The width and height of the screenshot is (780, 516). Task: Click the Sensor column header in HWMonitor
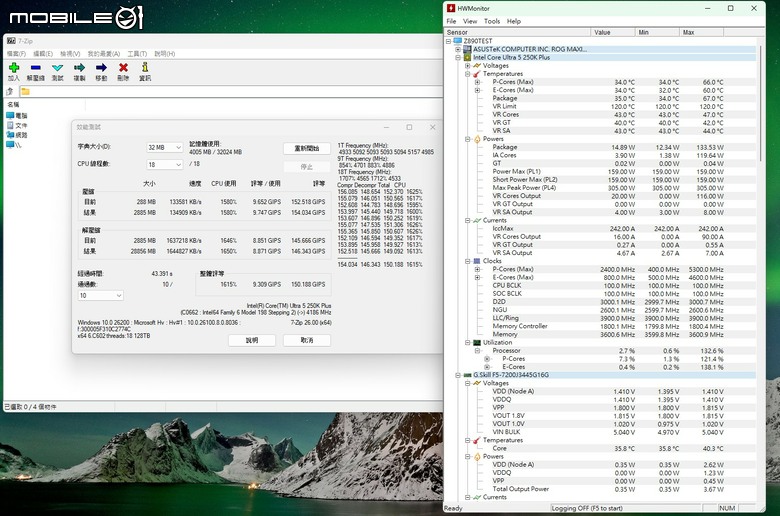tap(517, 32)
